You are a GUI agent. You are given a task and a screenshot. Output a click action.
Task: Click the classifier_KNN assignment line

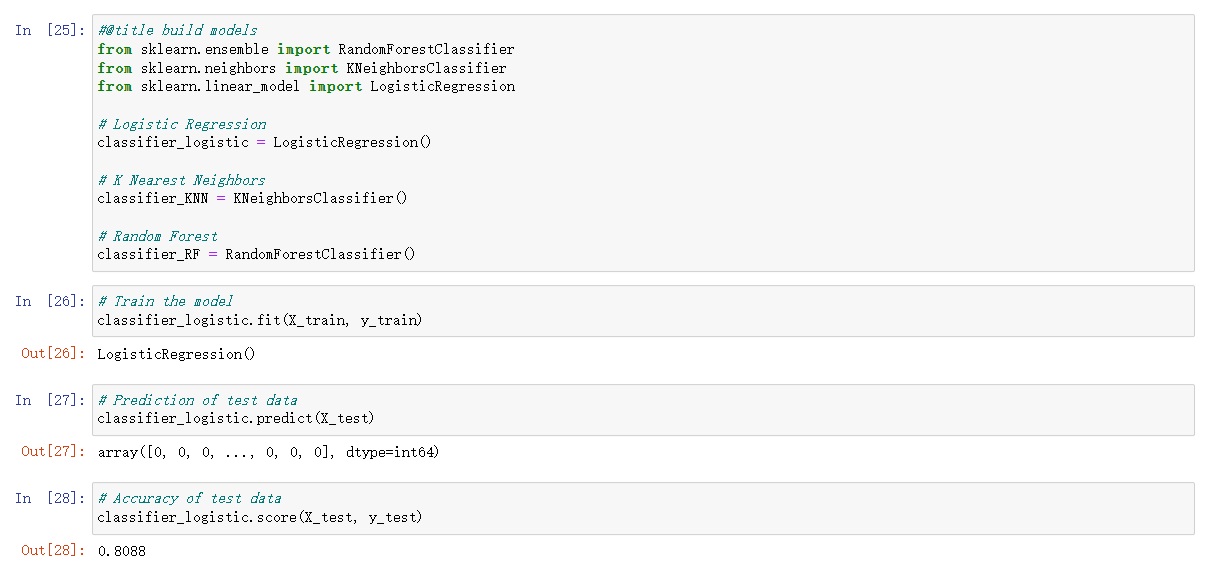coord(252,198)
